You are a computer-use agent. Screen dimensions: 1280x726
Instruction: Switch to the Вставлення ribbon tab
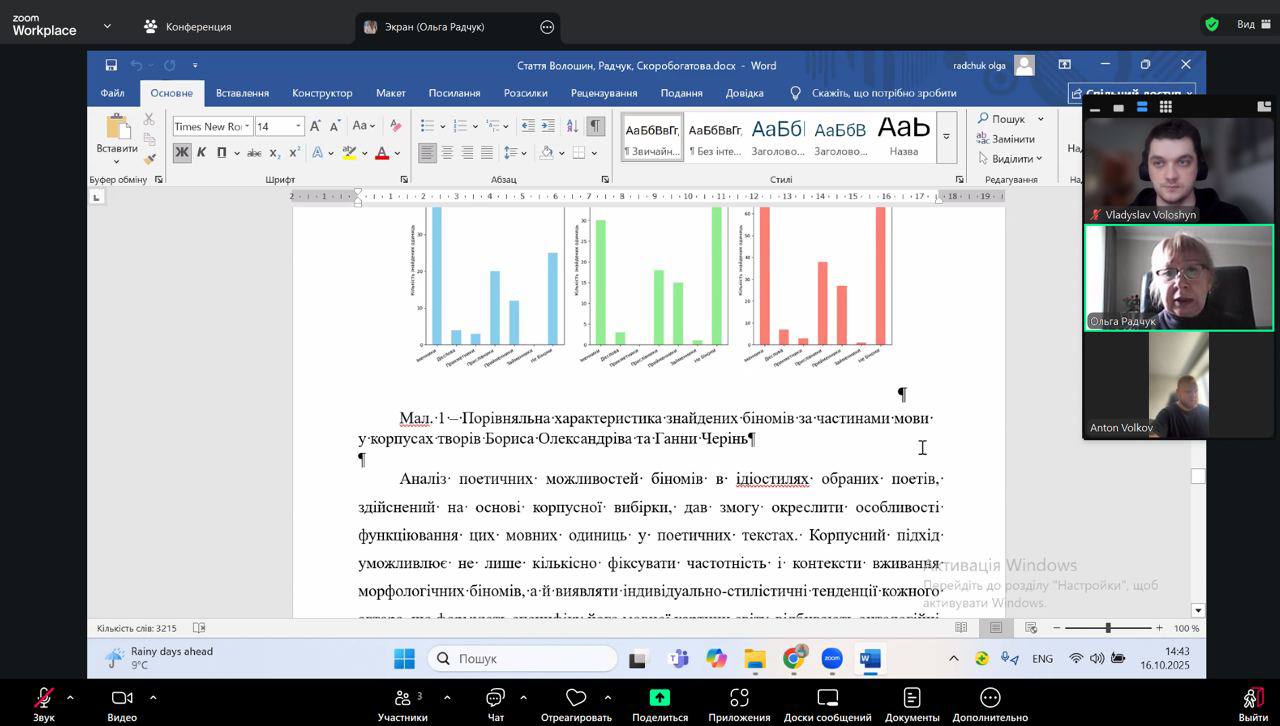(242, 93)
